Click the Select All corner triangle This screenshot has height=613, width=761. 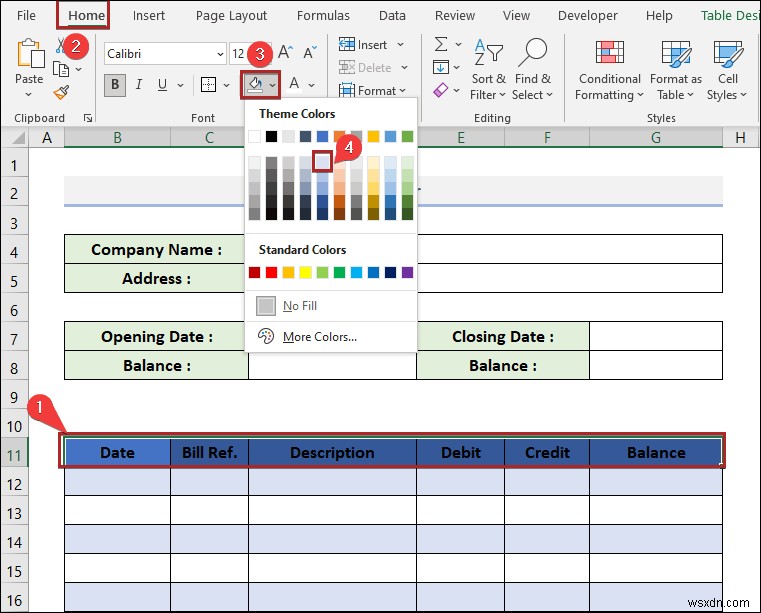[18, 138]
